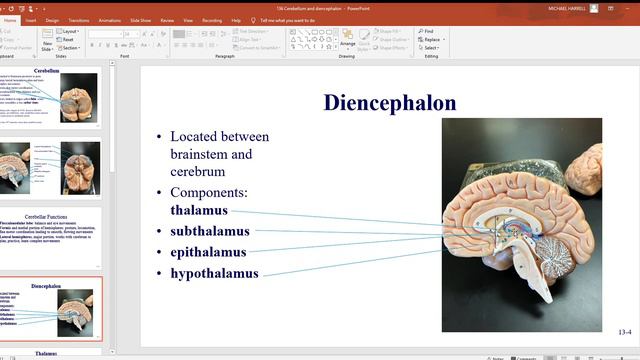Click the Redo icon in Quick Access toolbar

[11, 9]
